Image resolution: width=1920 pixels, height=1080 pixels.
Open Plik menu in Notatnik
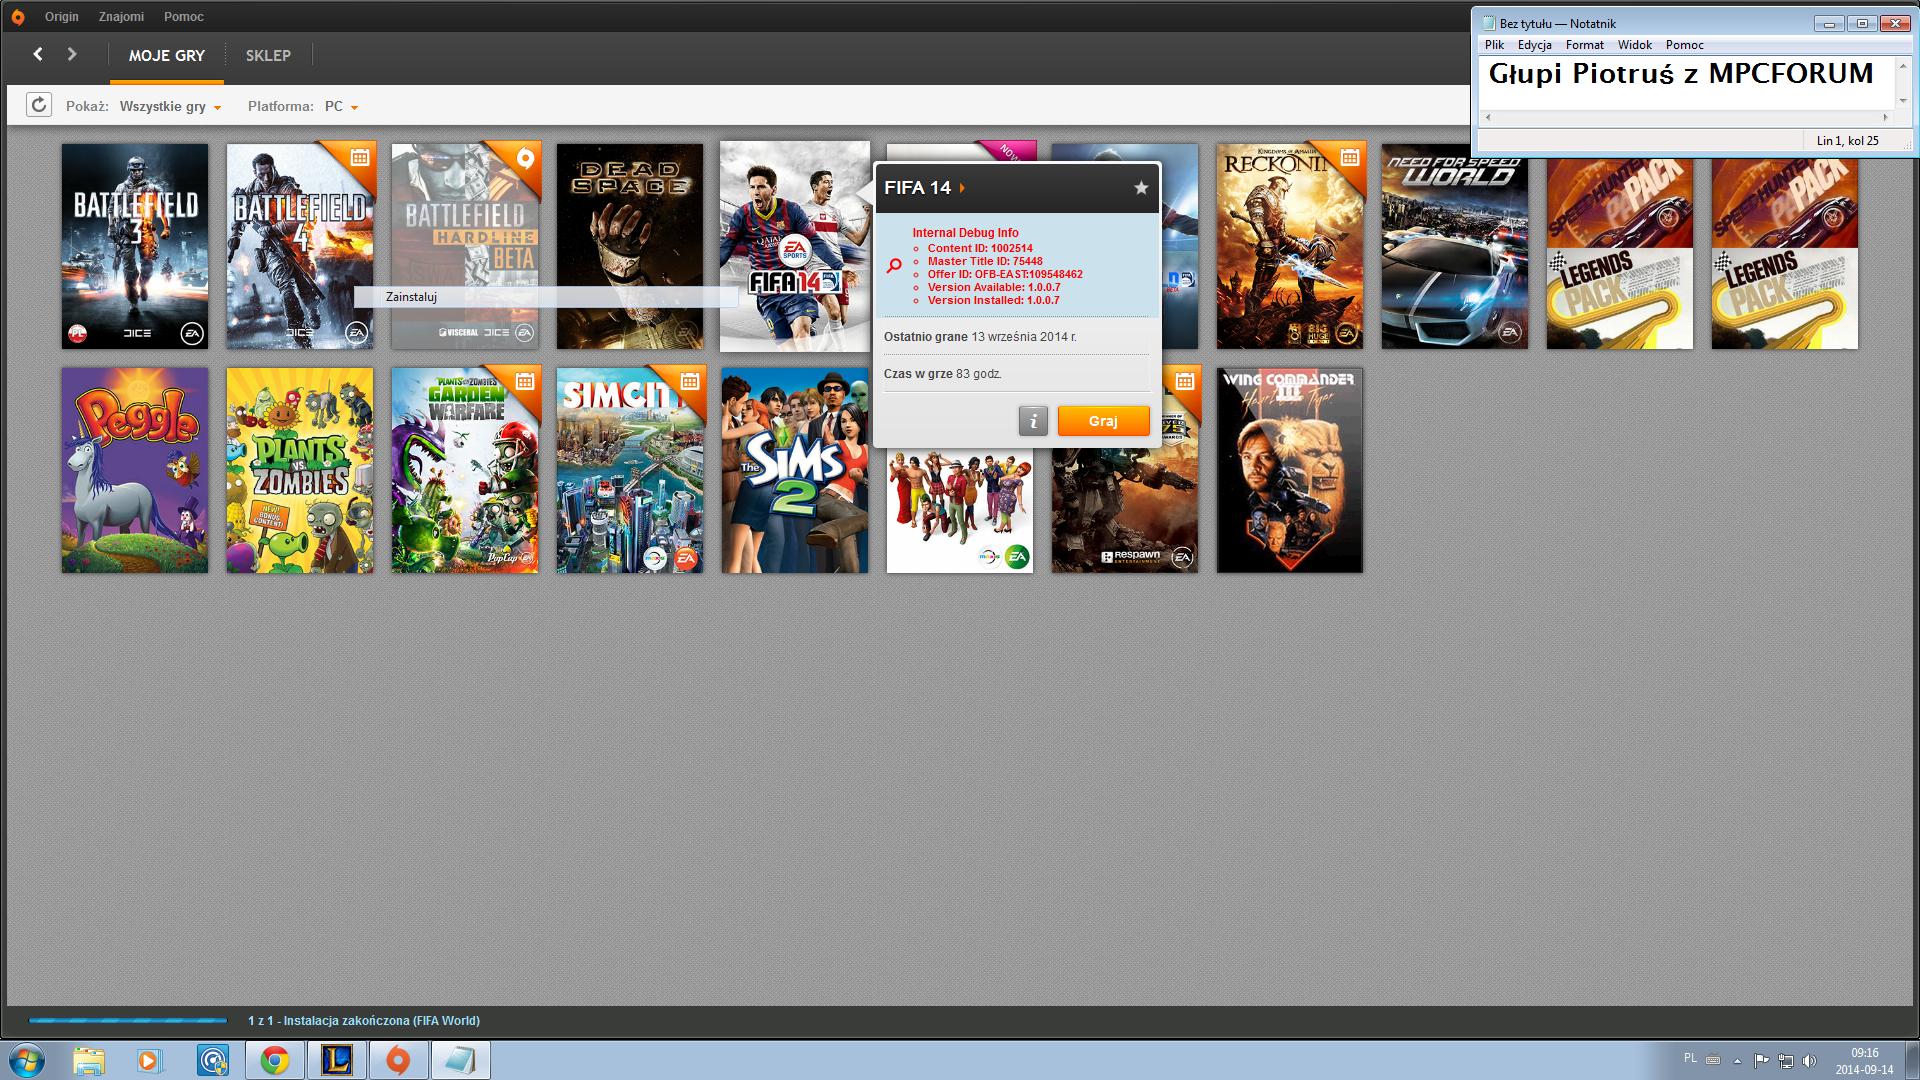point(1494,45)
